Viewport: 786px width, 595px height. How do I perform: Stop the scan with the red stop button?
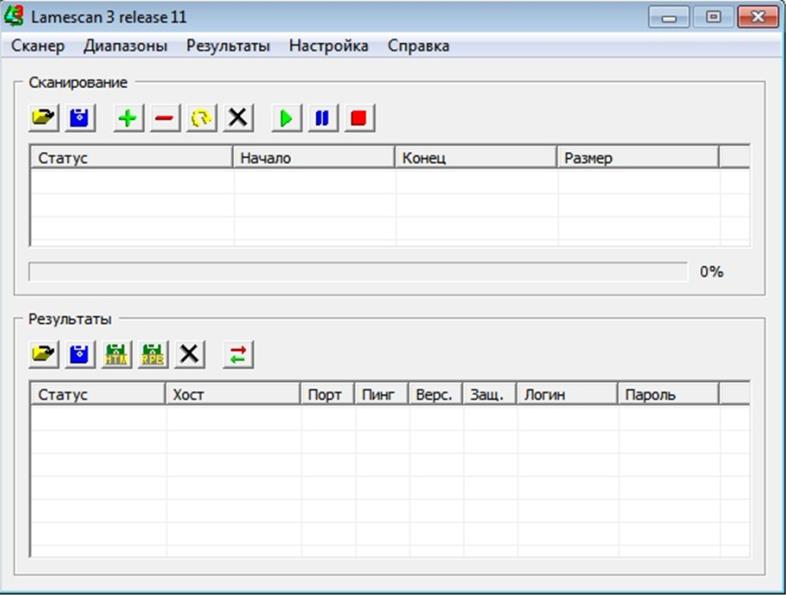click(x=358, y=118)
